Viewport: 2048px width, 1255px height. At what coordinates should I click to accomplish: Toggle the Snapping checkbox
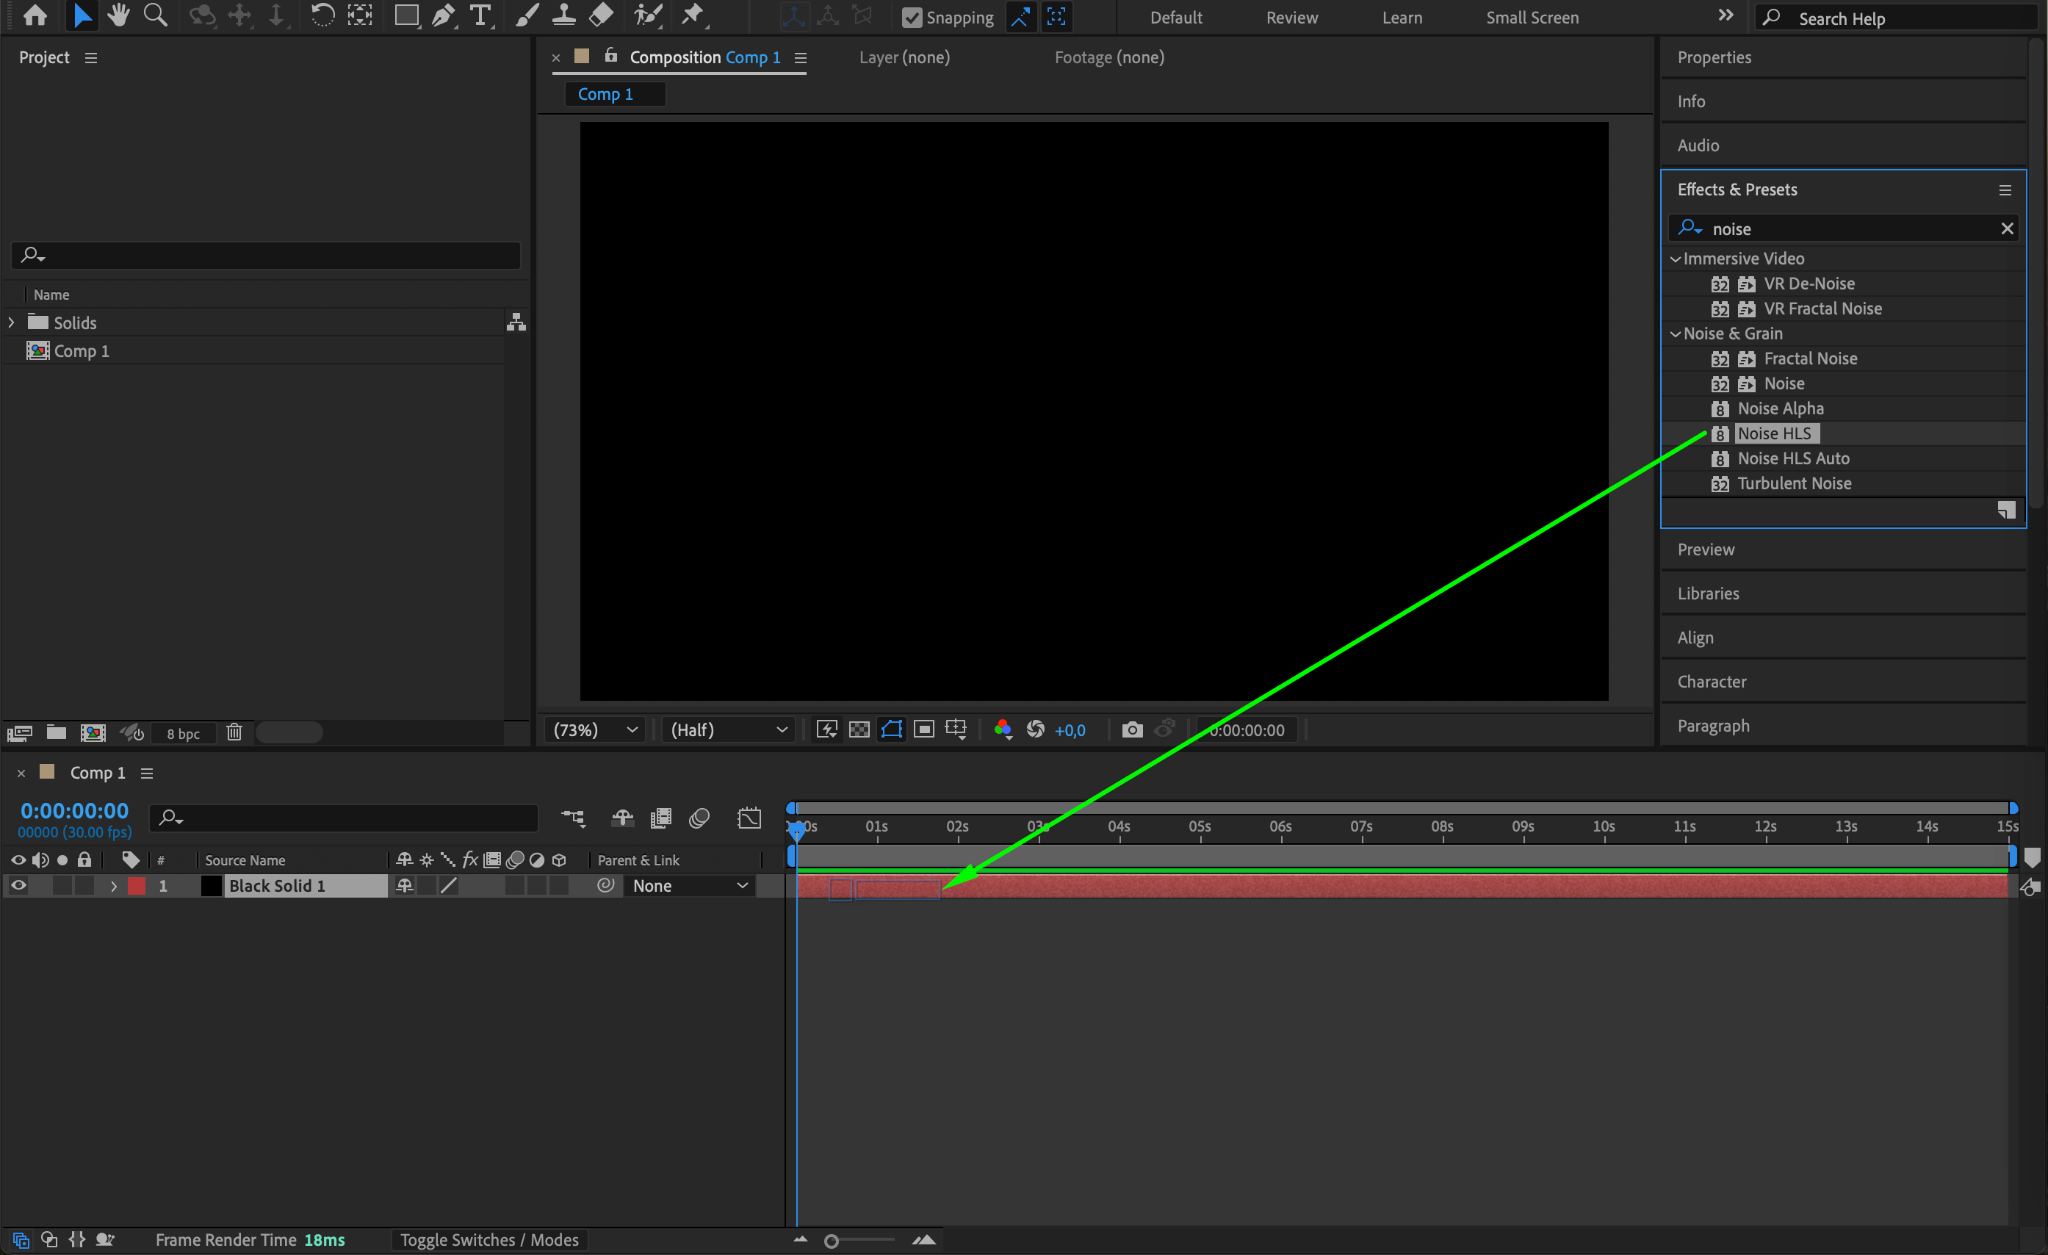912,17
